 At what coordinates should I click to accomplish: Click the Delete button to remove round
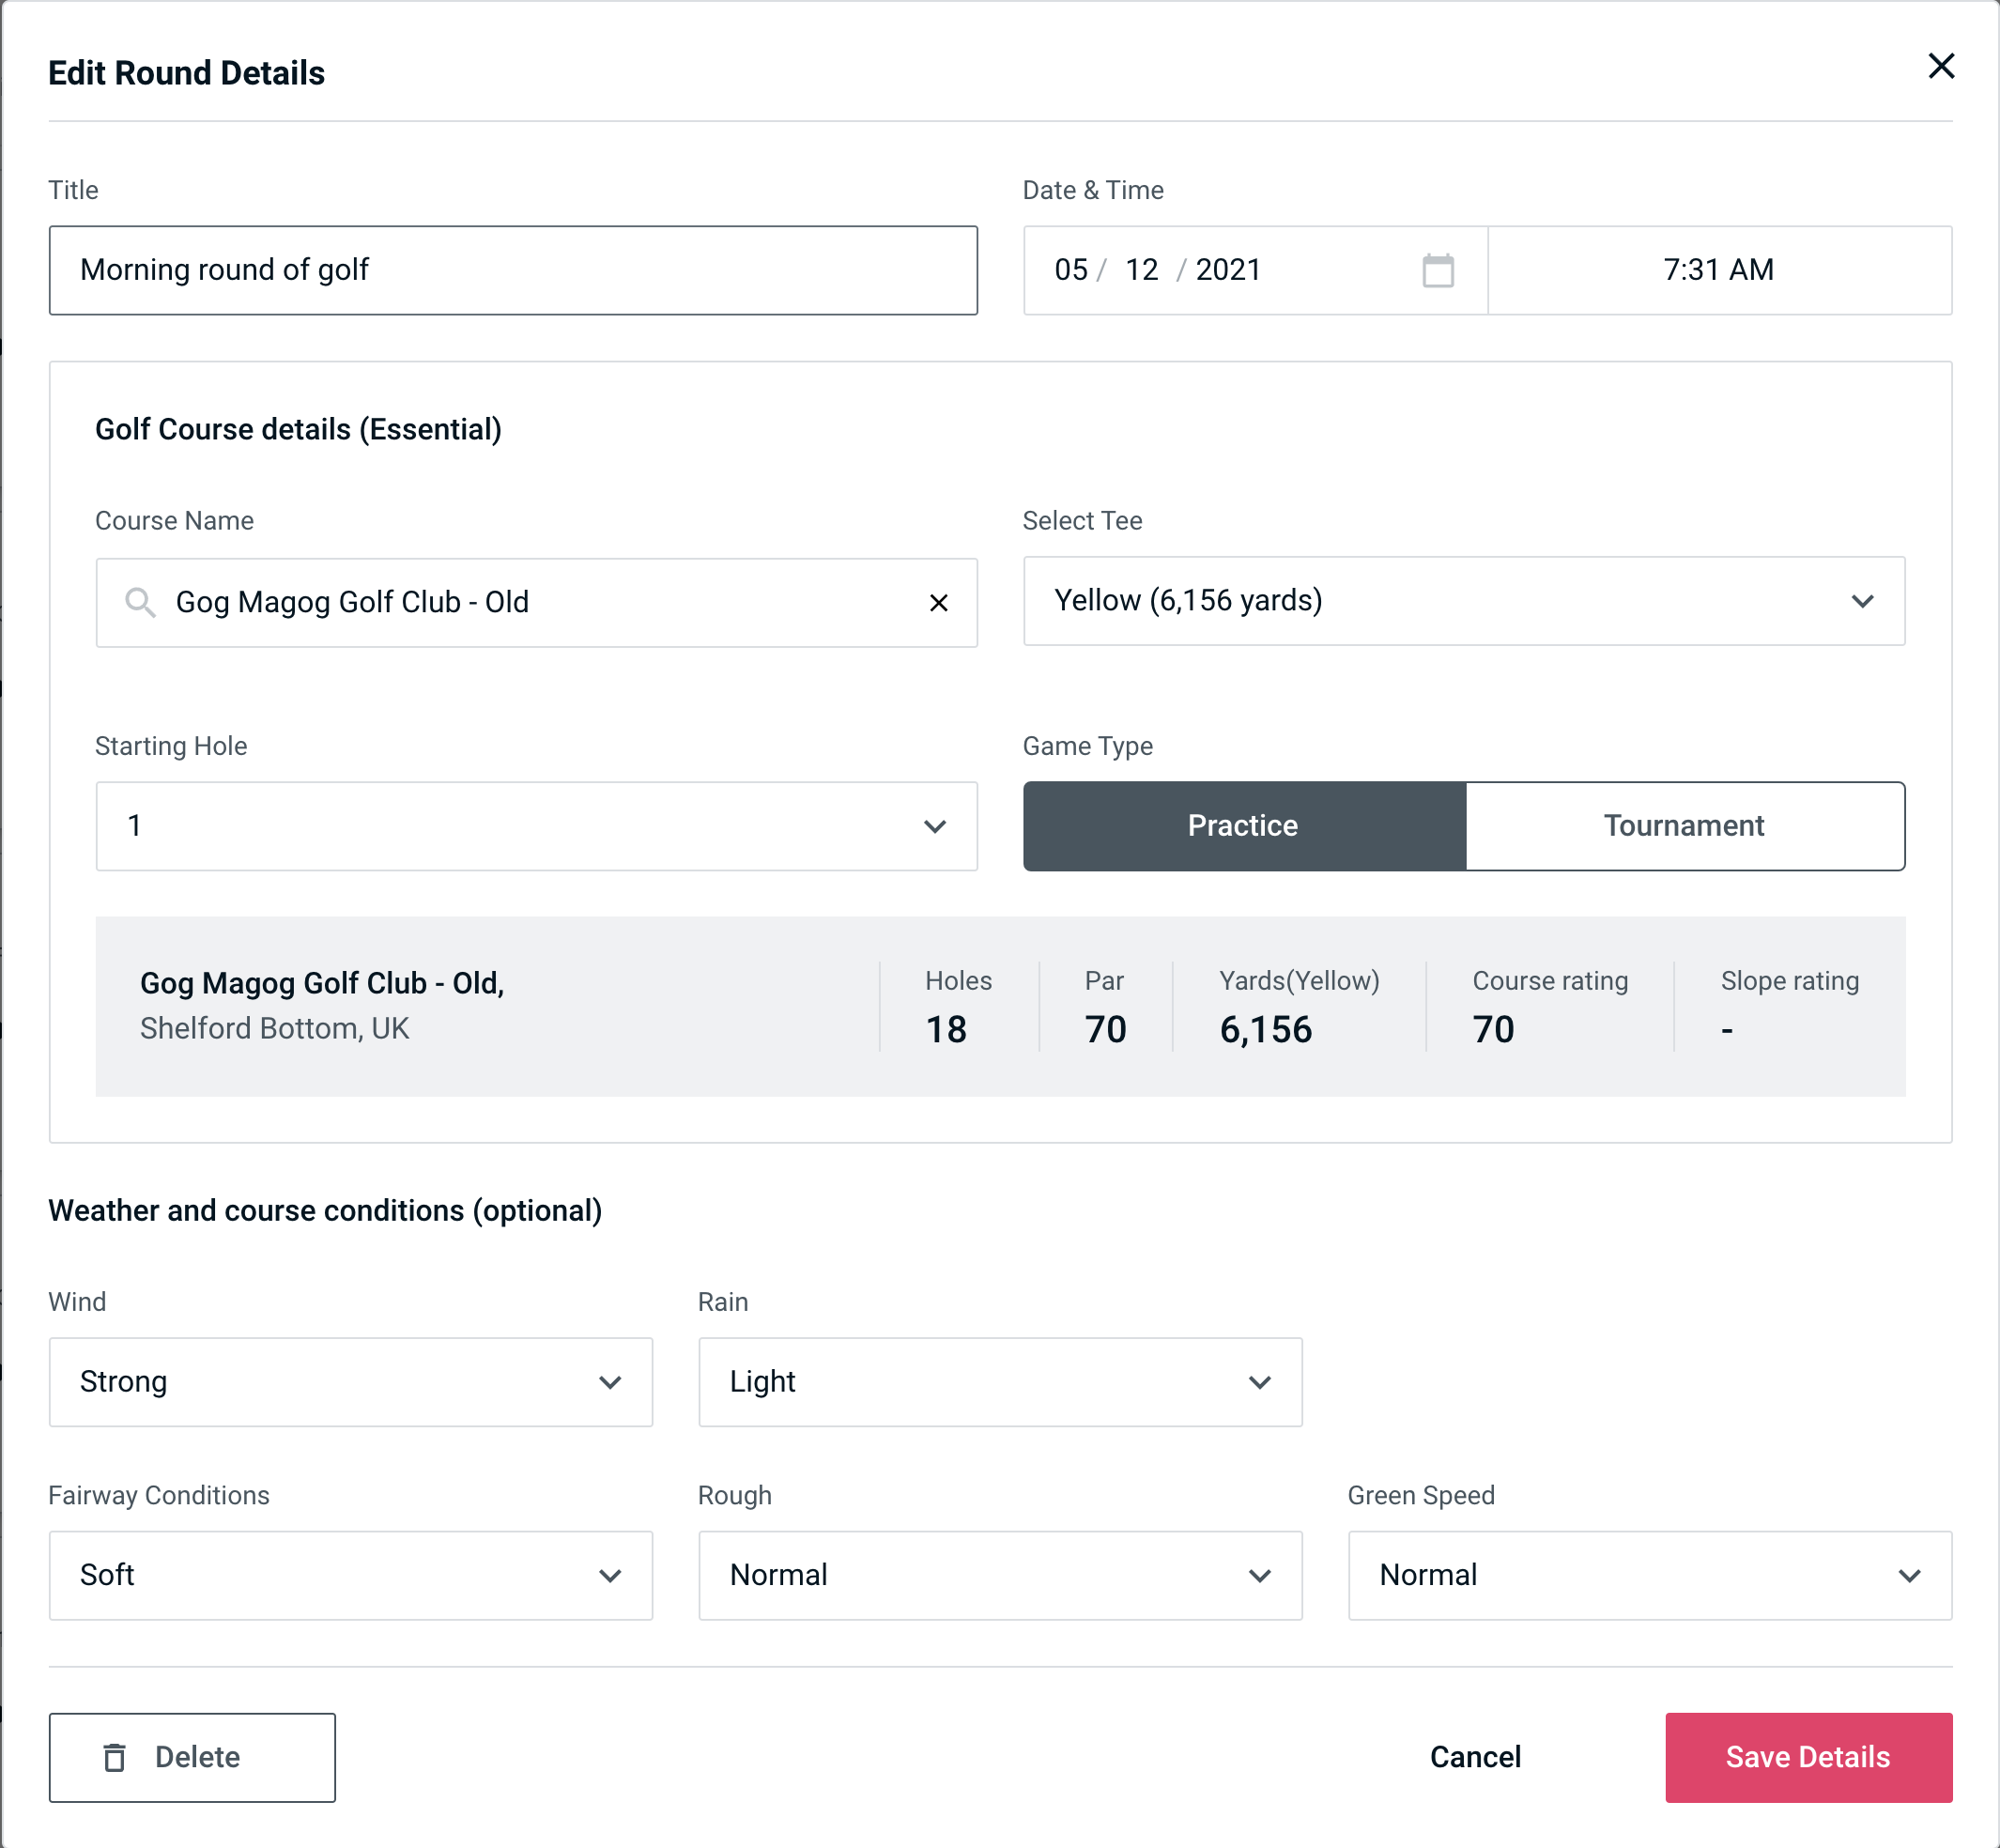pyautogui.click(x=193, y=1758)
